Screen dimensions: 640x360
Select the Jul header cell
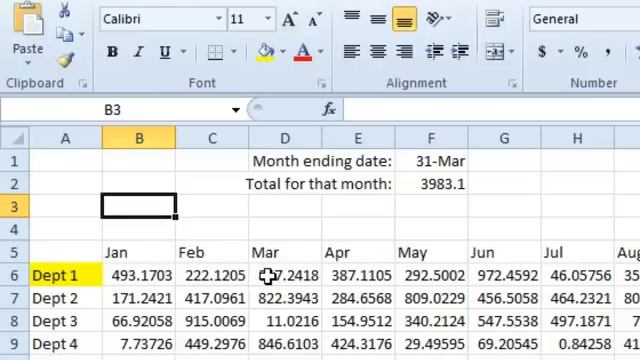coord(578,253)
